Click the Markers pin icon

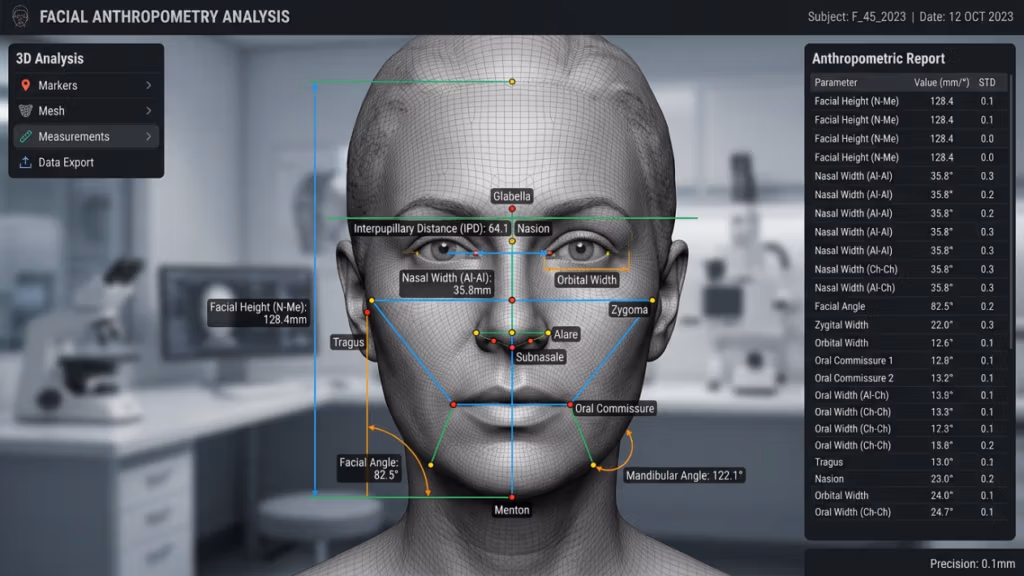tap(25, 86)
